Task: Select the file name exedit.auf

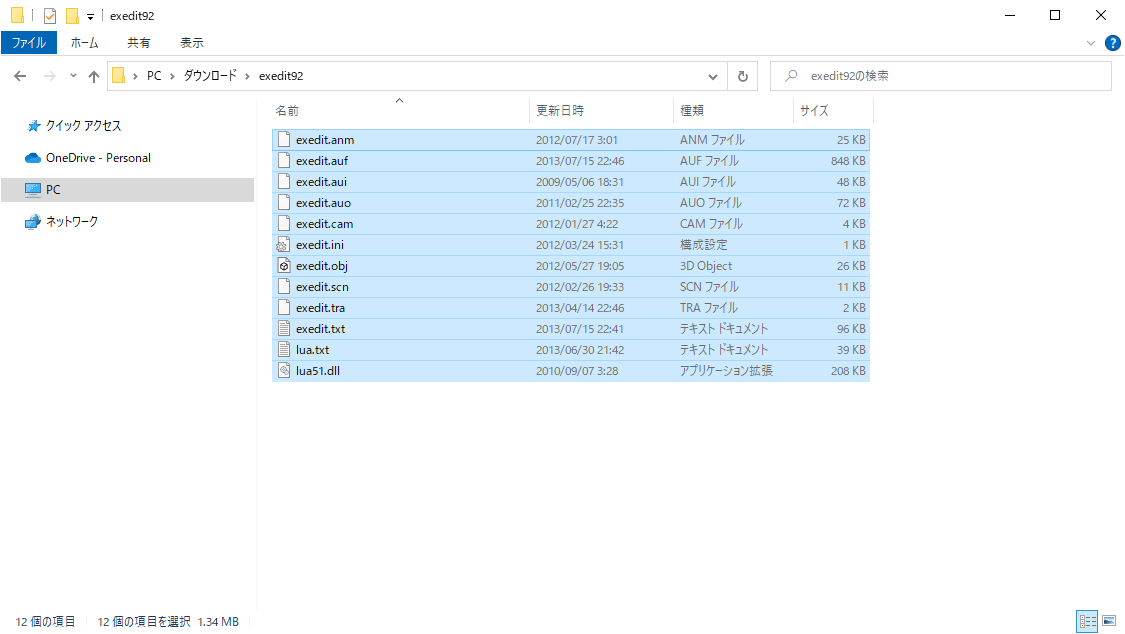Action: [x=322, y=161]
